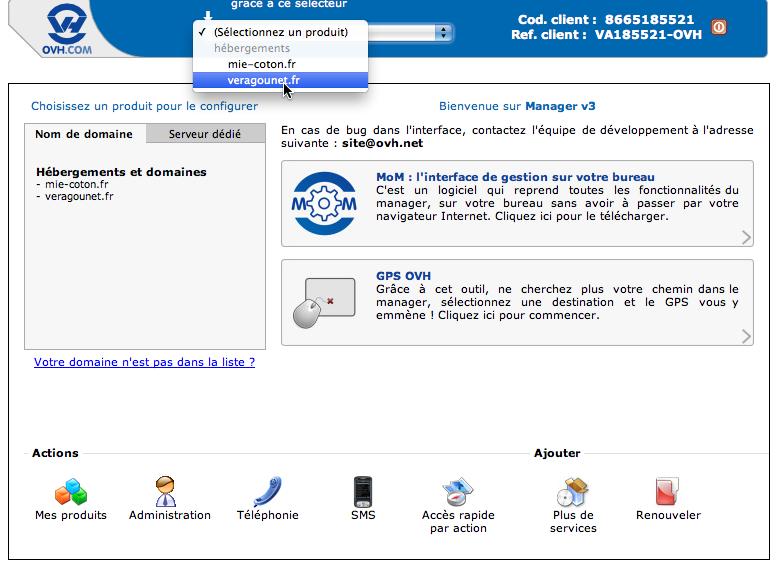Open veragounet.fr under Hébergements et domaines

pos(79,196)
